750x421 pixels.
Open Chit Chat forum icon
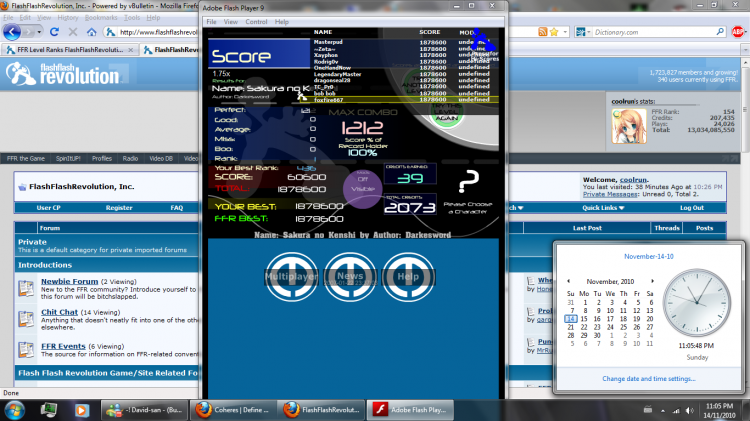coord(26,319)
